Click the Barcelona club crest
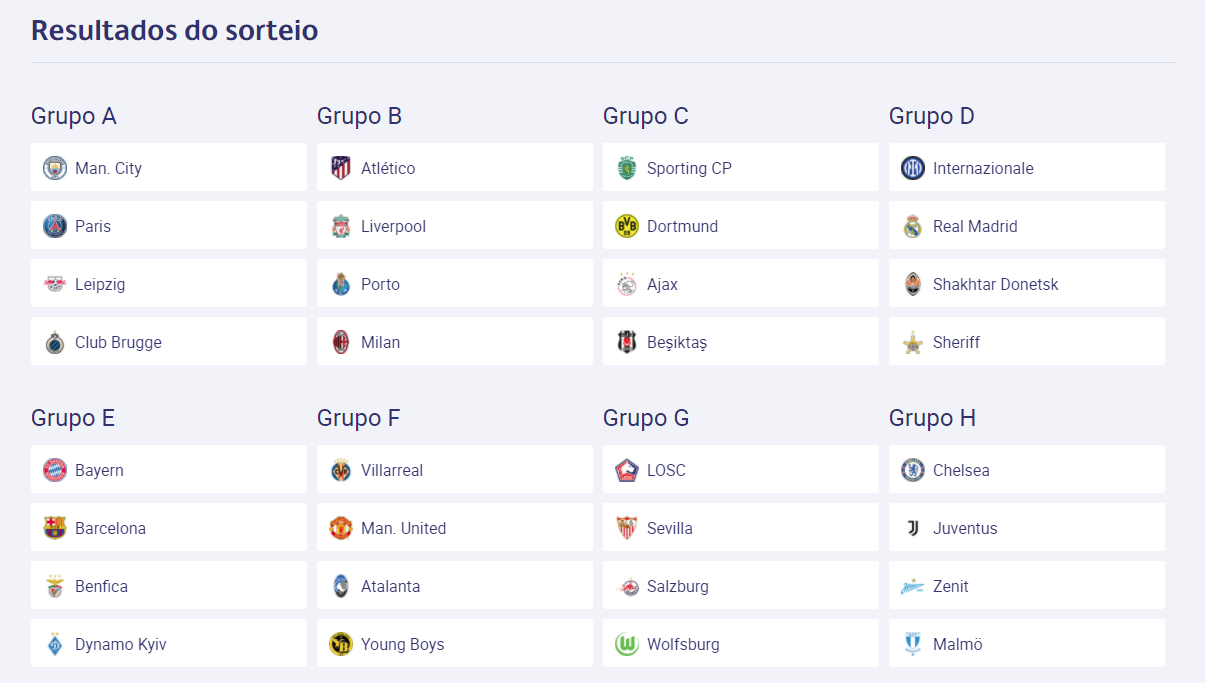Screen dimensions: 1205x683 coord(55,528)
